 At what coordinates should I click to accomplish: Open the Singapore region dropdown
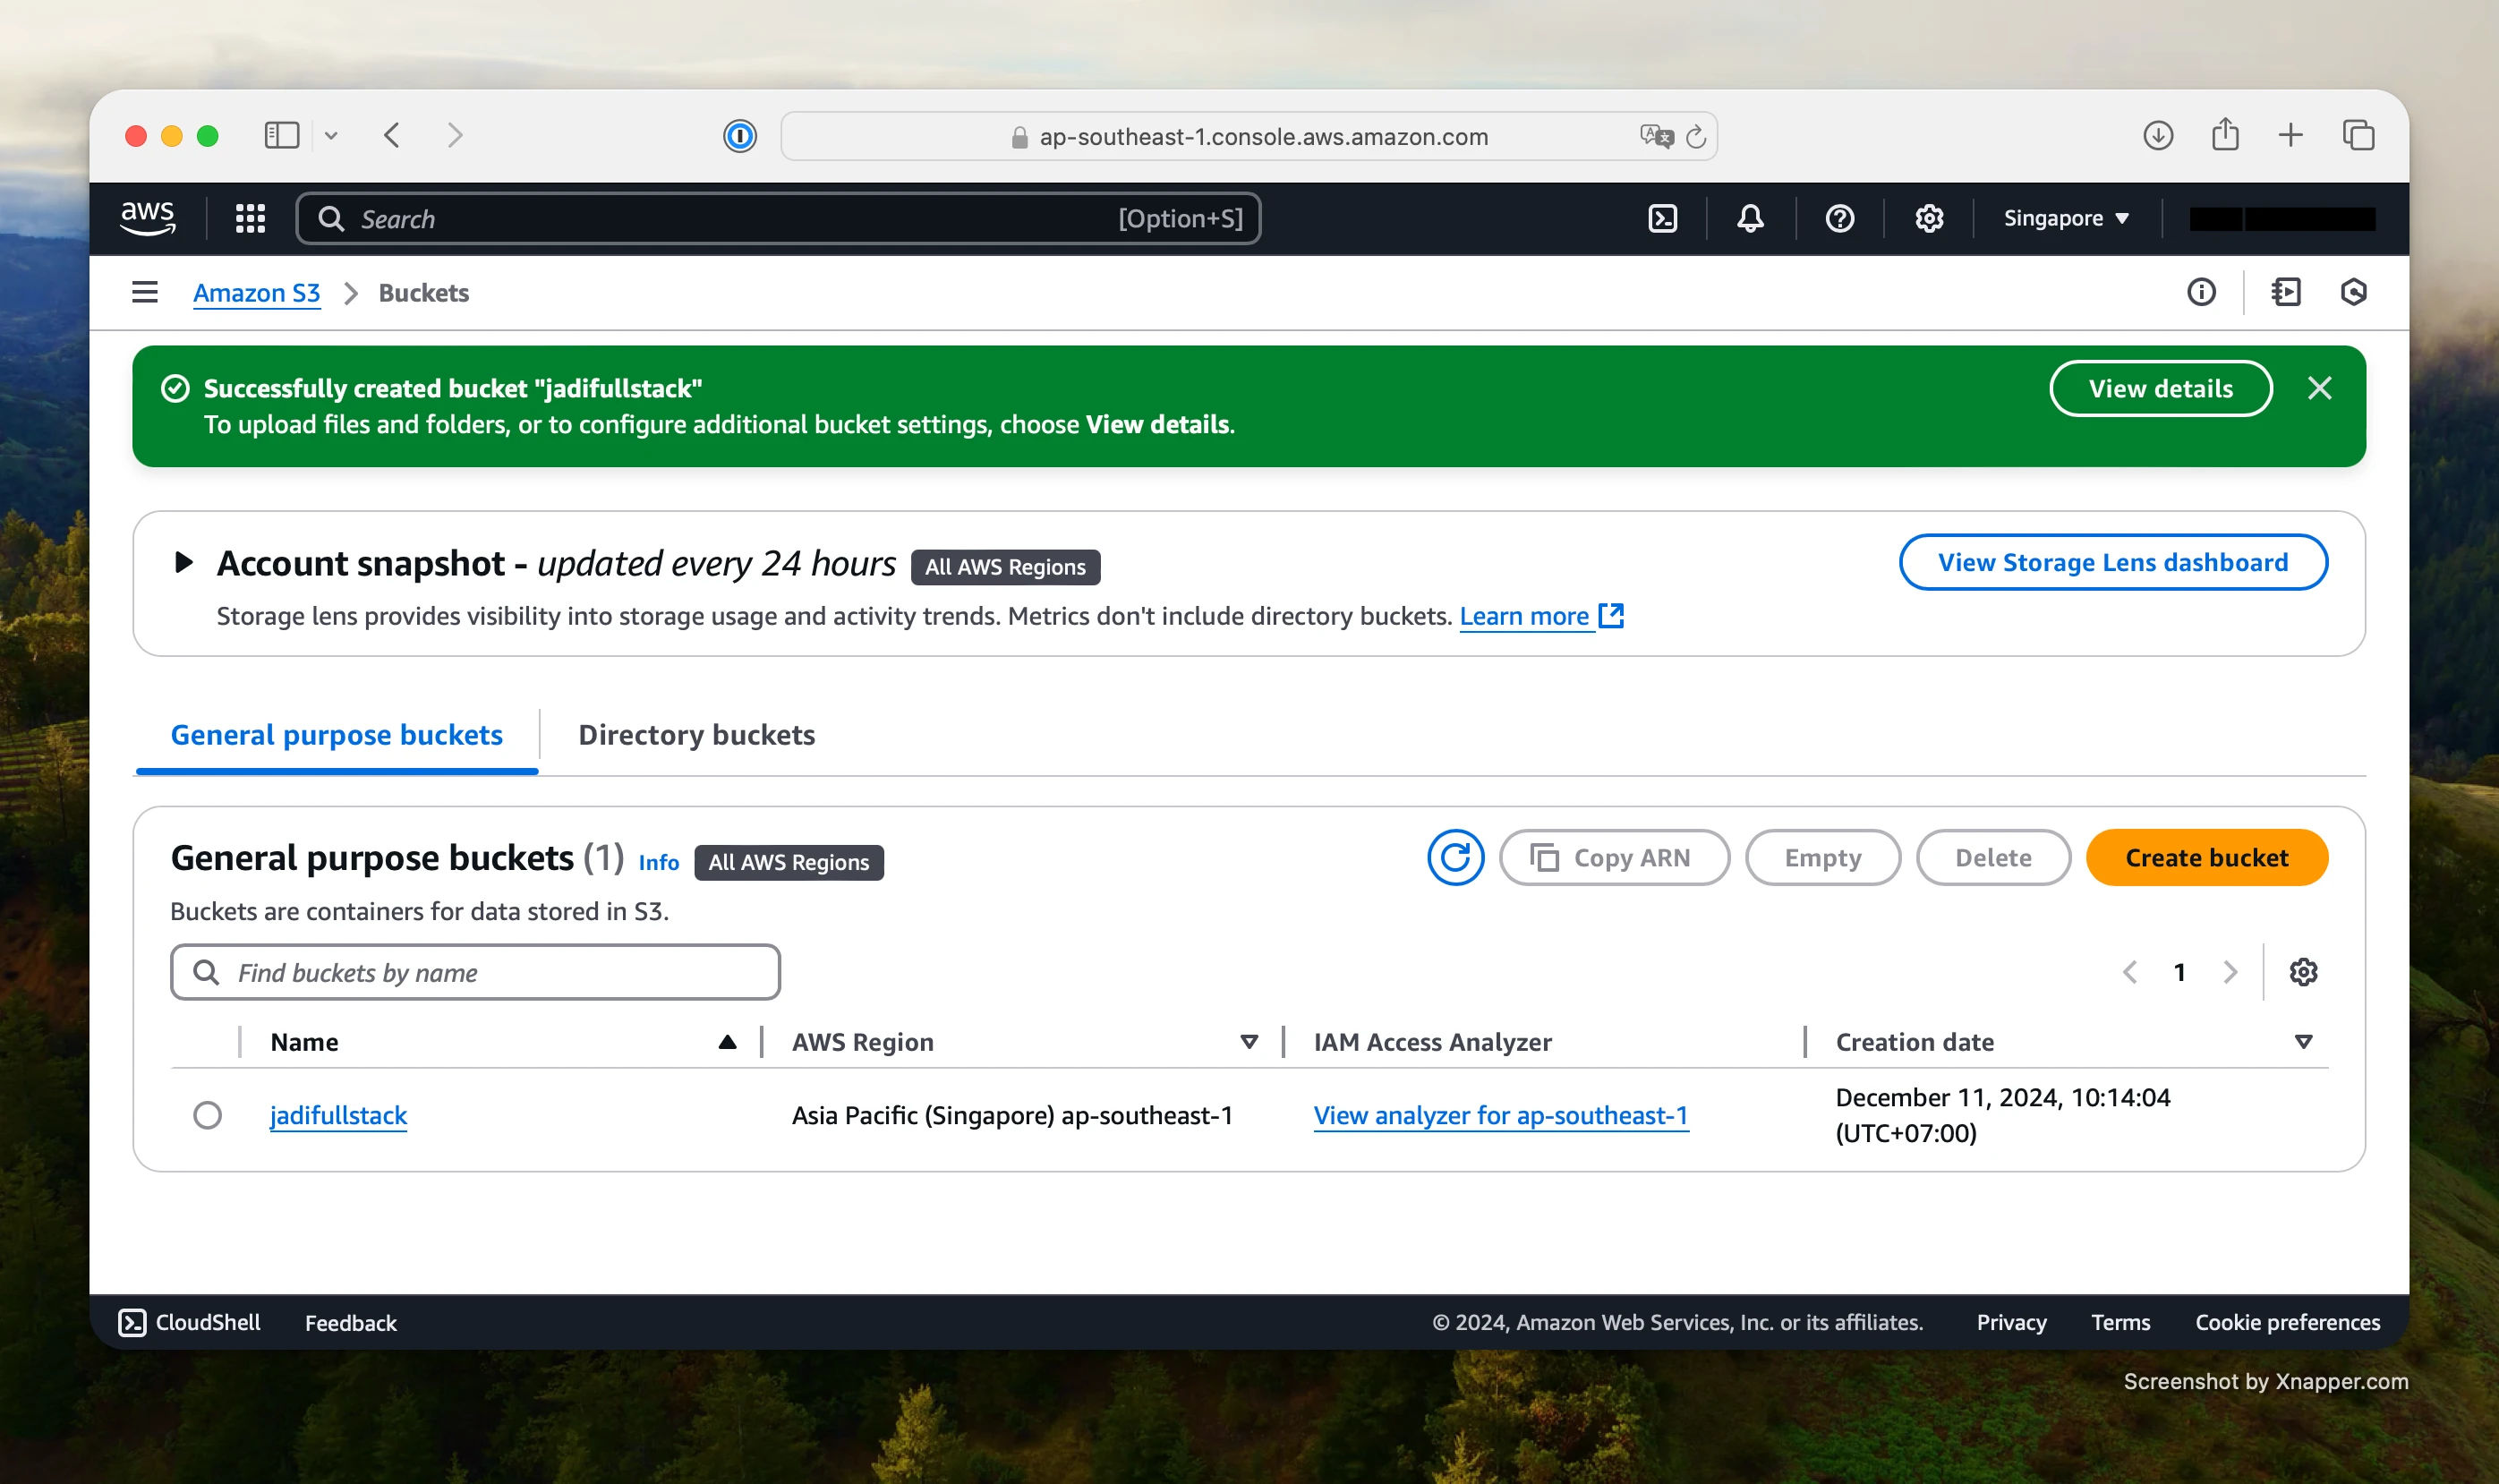point(2066,218)
